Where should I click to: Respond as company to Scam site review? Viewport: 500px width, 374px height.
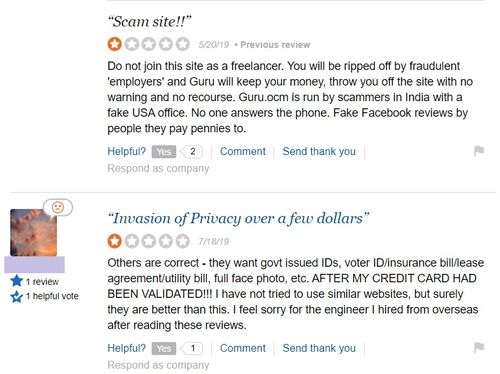coord(158,169)
